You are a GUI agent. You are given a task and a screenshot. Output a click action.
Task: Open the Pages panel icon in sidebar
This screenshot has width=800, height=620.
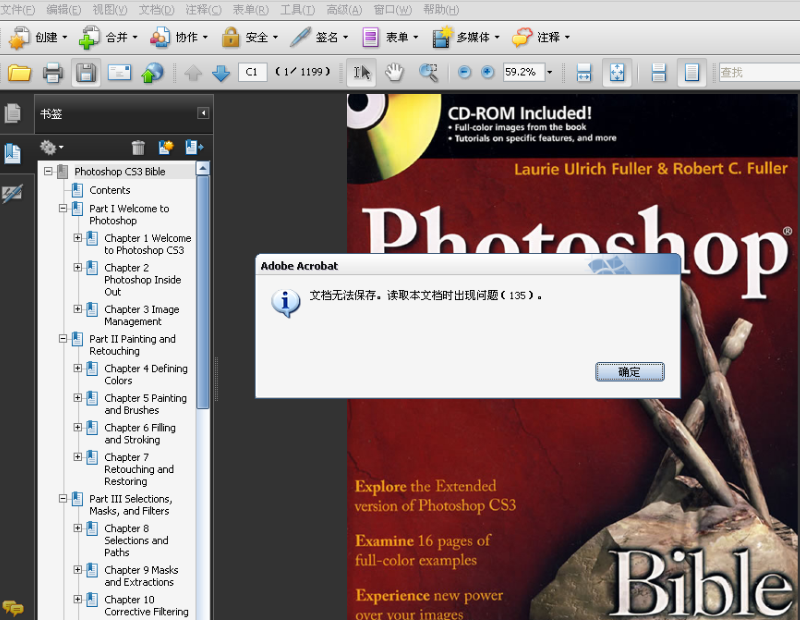pos(12,113)
